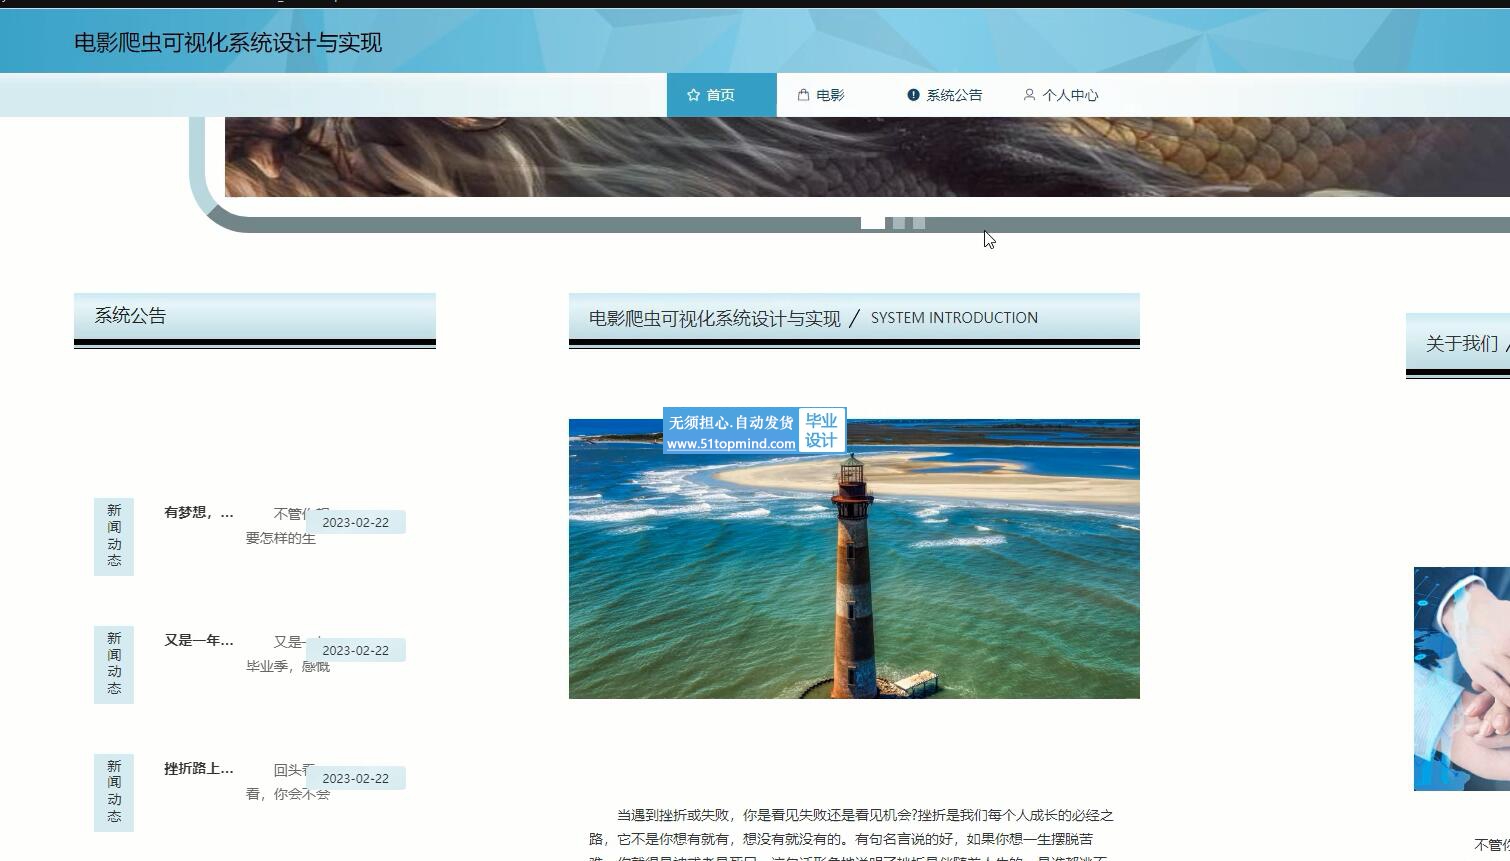Click the star icon beside 首页
Screen dimensions: 1510x861
[693, 95]
